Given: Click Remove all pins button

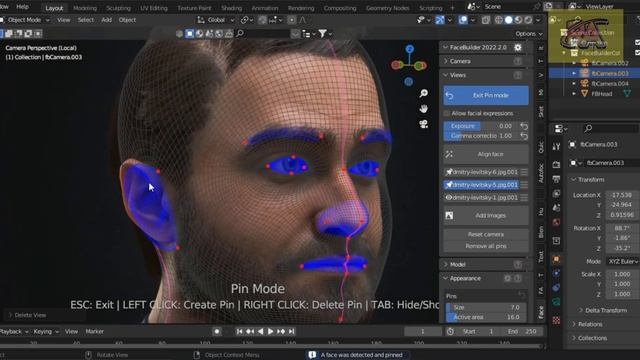Looking at the screenshot, I should pyautogui.click(x=486, y=246).
